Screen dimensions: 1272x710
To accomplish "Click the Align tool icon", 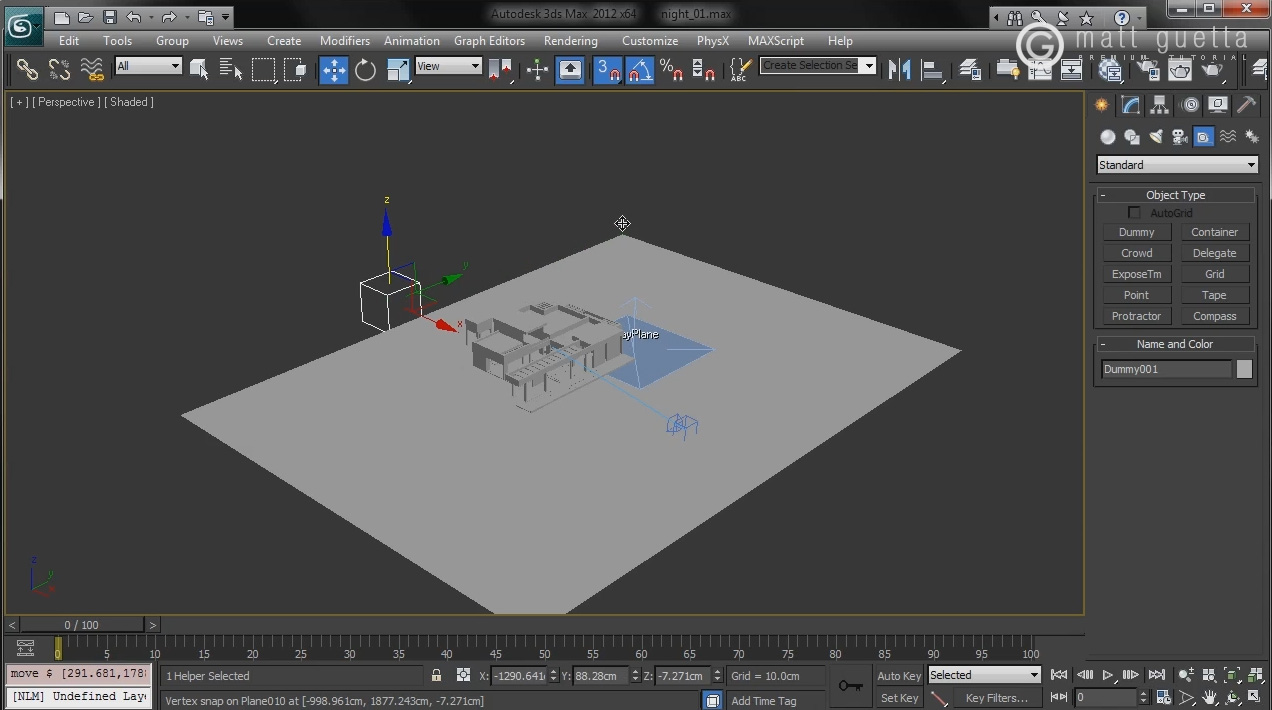I will pos(932,69).
